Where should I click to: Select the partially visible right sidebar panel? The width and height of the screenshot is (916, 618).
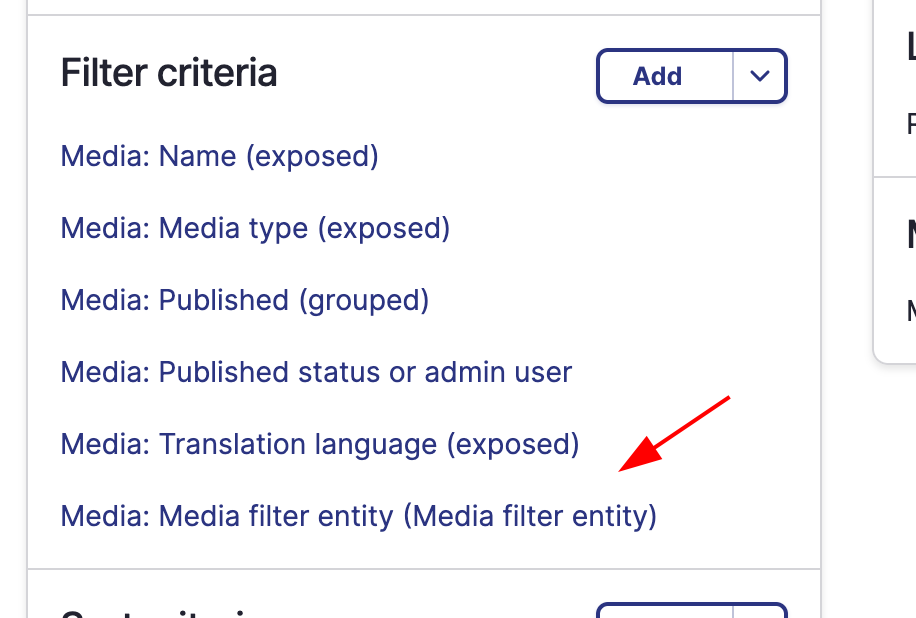pyautogui.click(x=895, y=181)
